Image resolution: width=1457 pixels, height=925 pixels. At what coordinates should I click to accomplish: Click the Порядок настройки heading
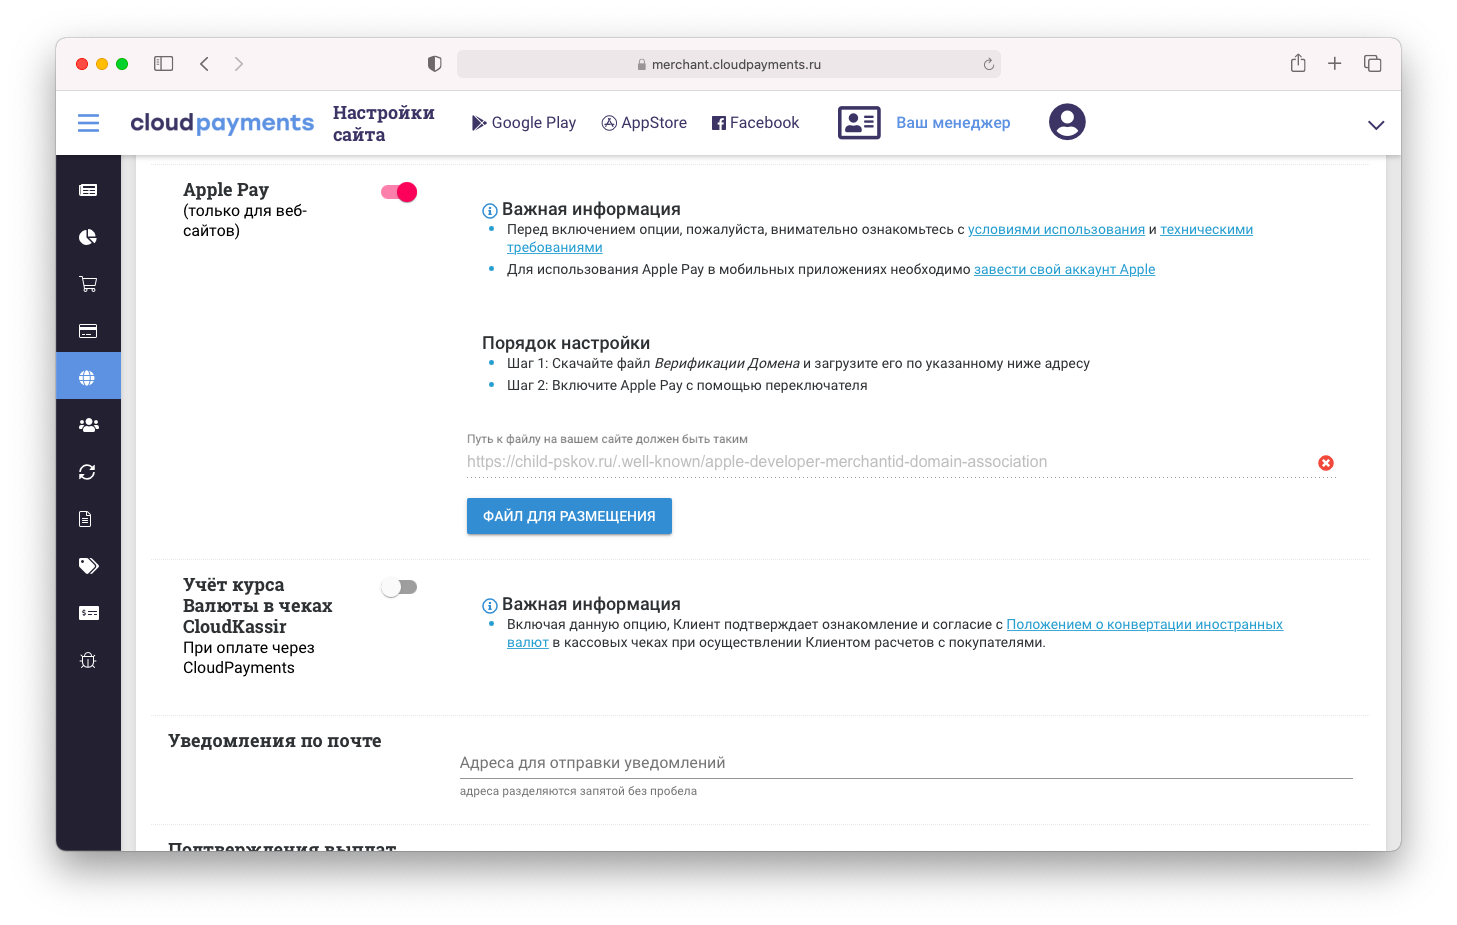point(566,343)
